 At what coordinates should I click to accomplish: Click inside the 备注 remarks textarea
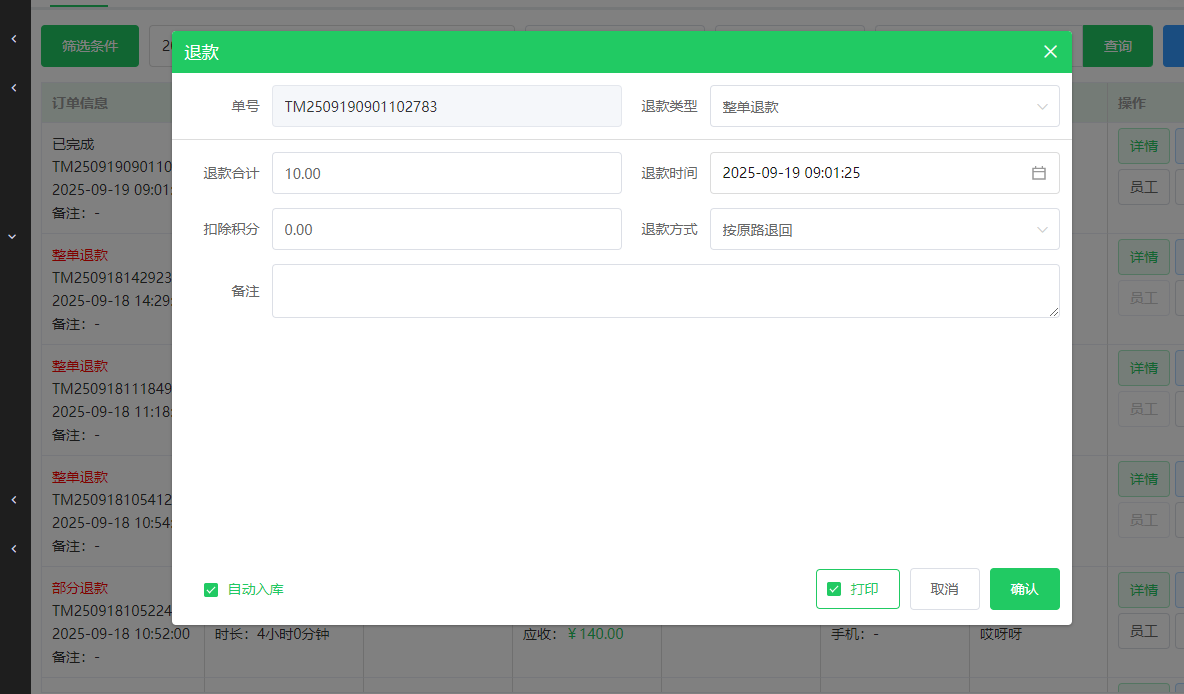(665, 291)
